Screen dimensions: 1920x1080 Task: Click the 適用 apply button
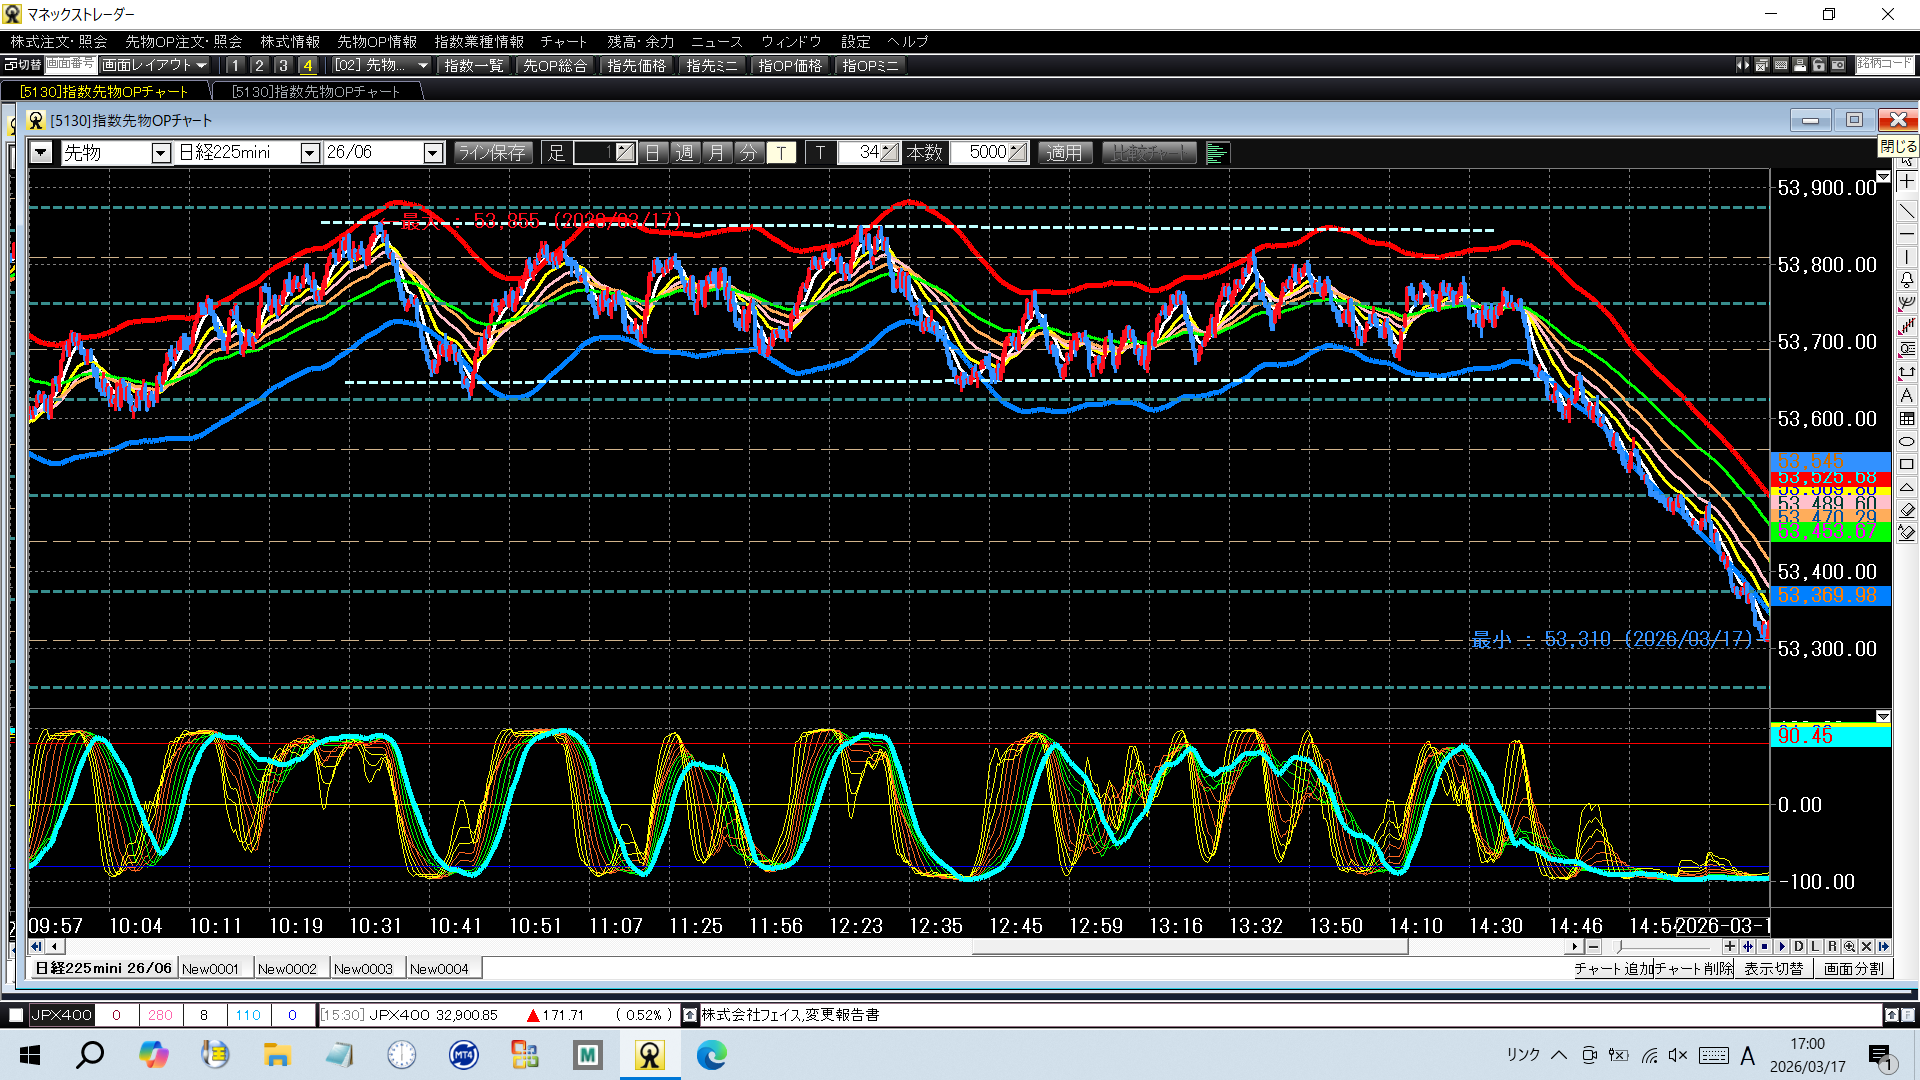[1064, 153]
